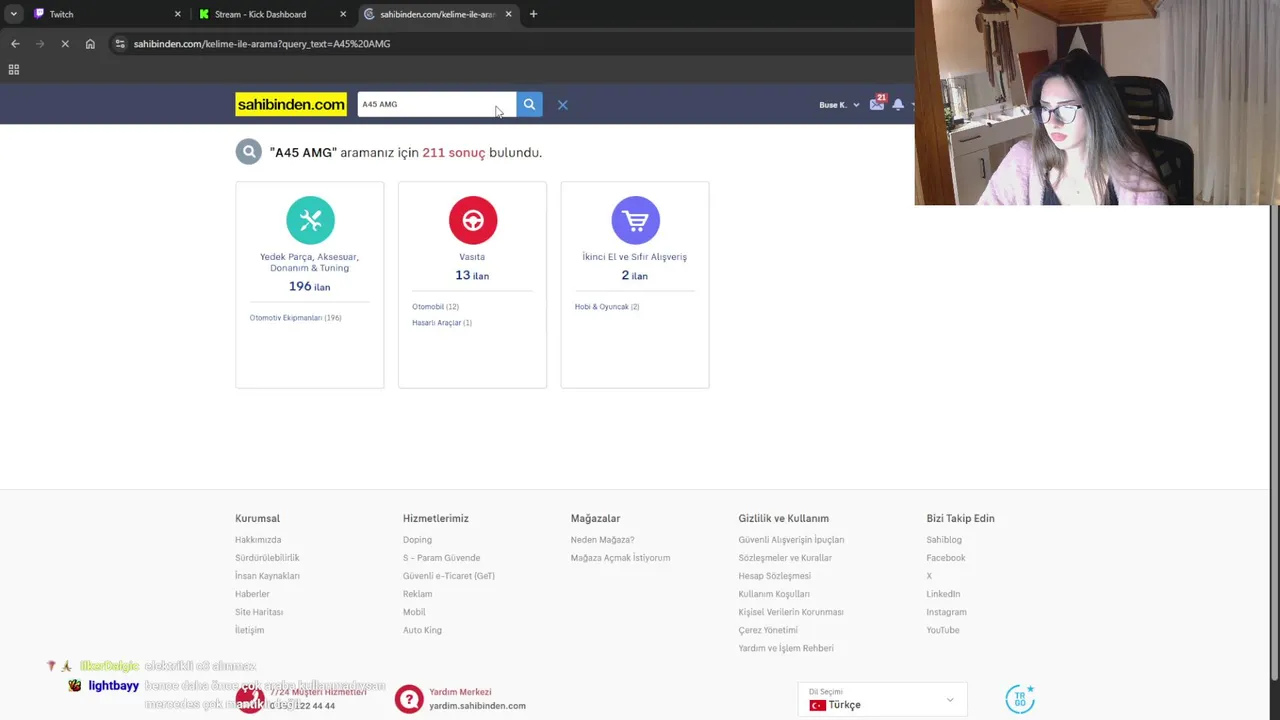Screen dimensions: 1280x720
Task: Click İkinci El shopping cart icon
Action: (635, 220)
